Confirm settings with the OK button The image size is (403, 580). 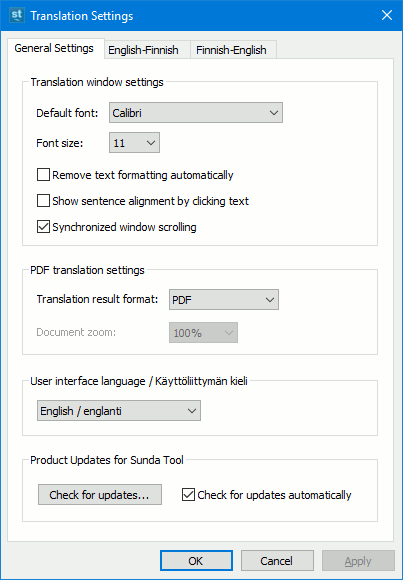click(x=196, y=561)
